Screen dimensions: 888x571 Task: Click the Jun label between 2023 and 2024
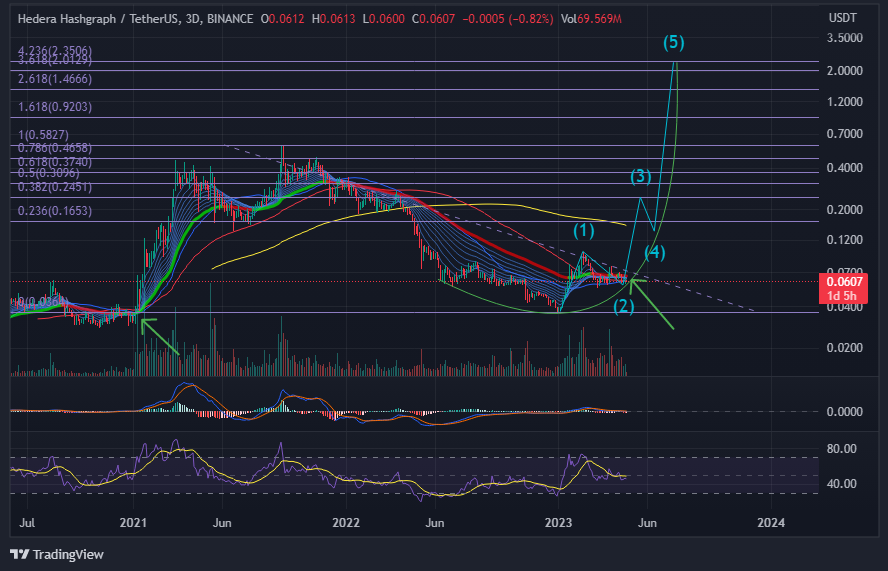click(647, 522)
